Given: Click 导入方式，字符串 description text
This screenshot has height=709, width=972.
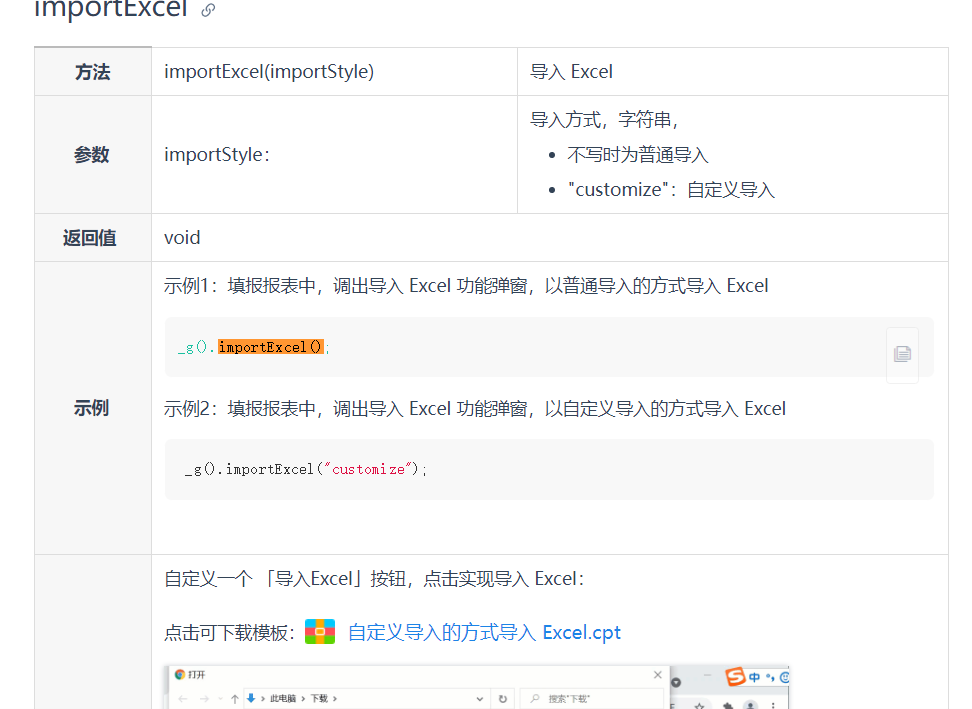Looking at the screenshot, I should pos(604,119).
